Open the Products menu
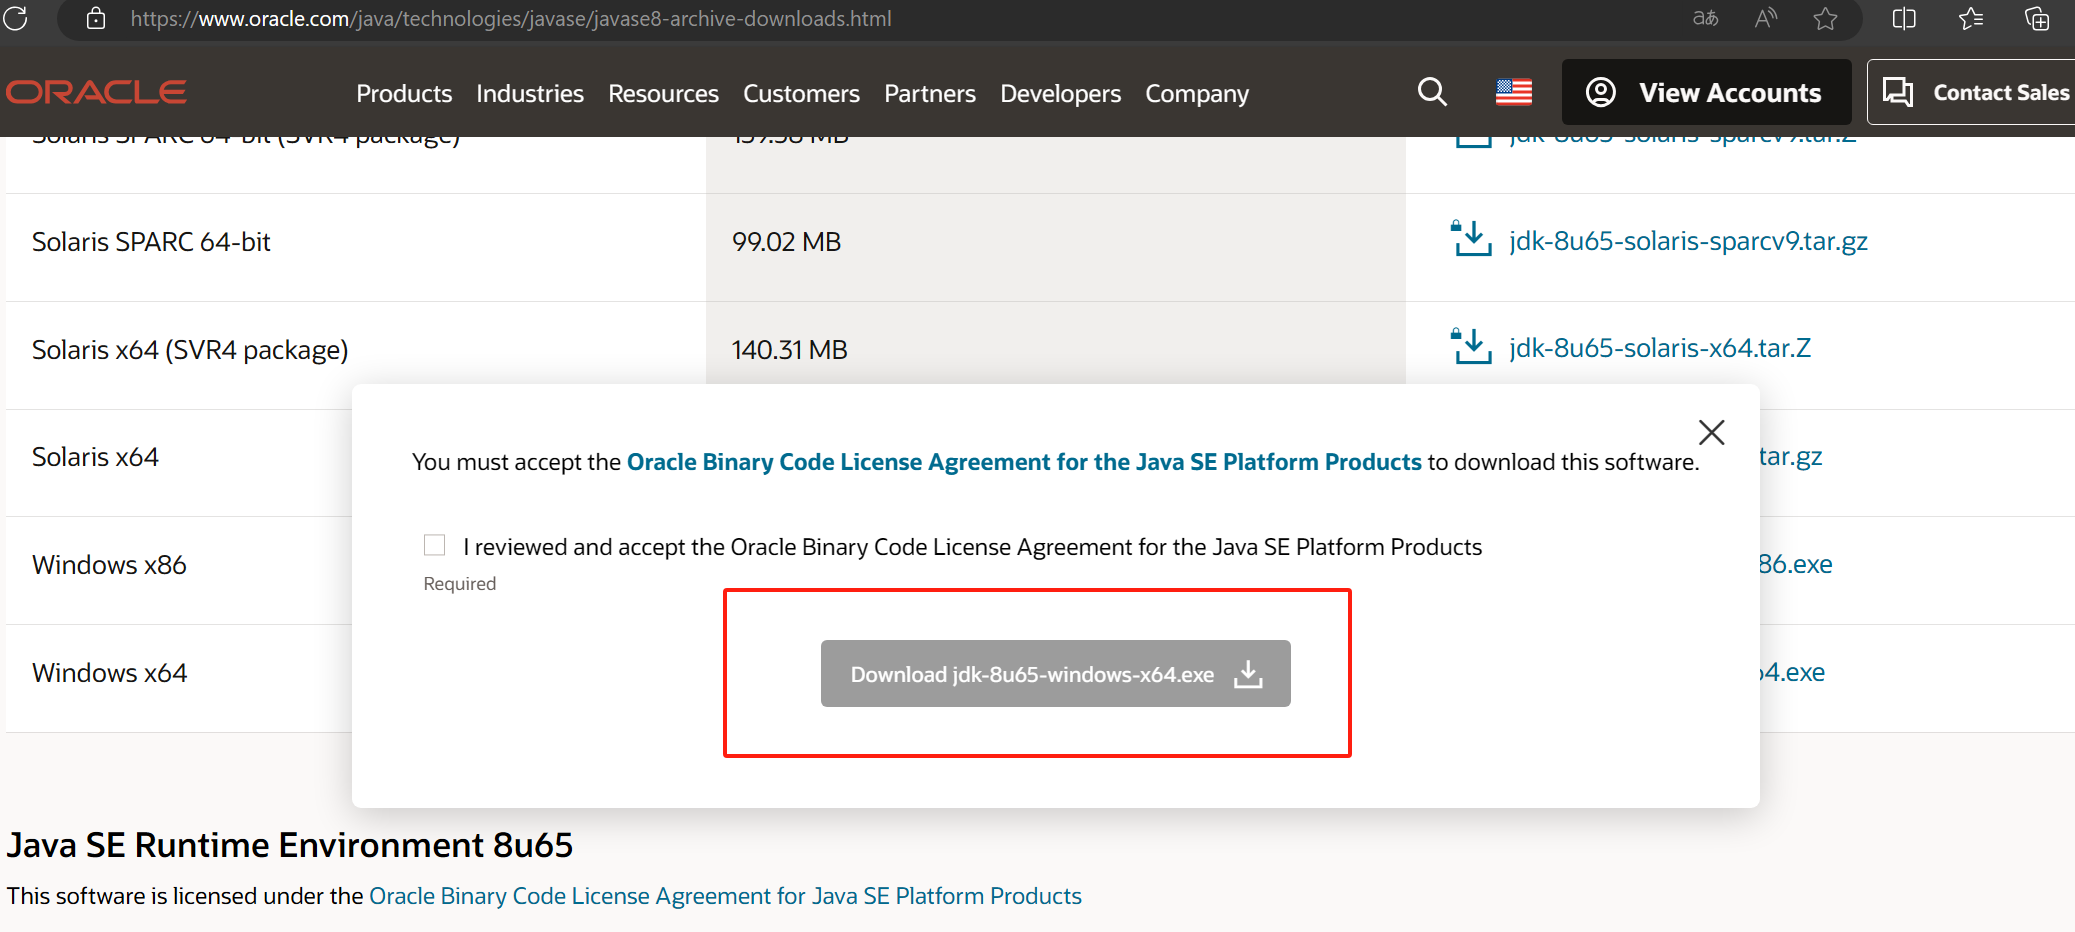 click(x=404, y=93)
